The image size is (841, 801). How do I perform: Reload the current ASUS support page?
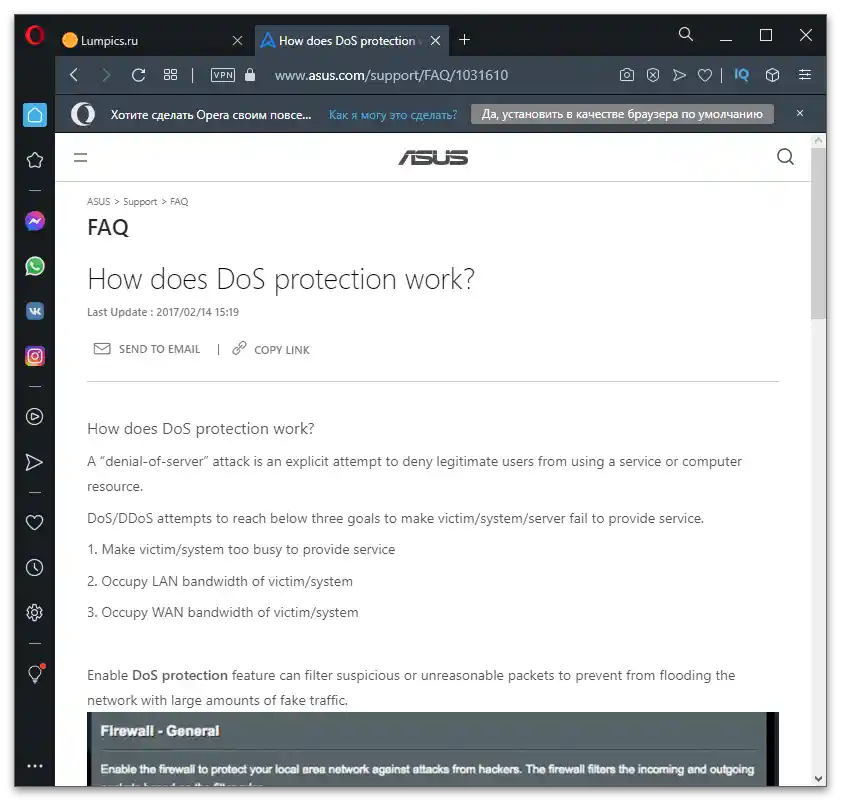point(138,75)
